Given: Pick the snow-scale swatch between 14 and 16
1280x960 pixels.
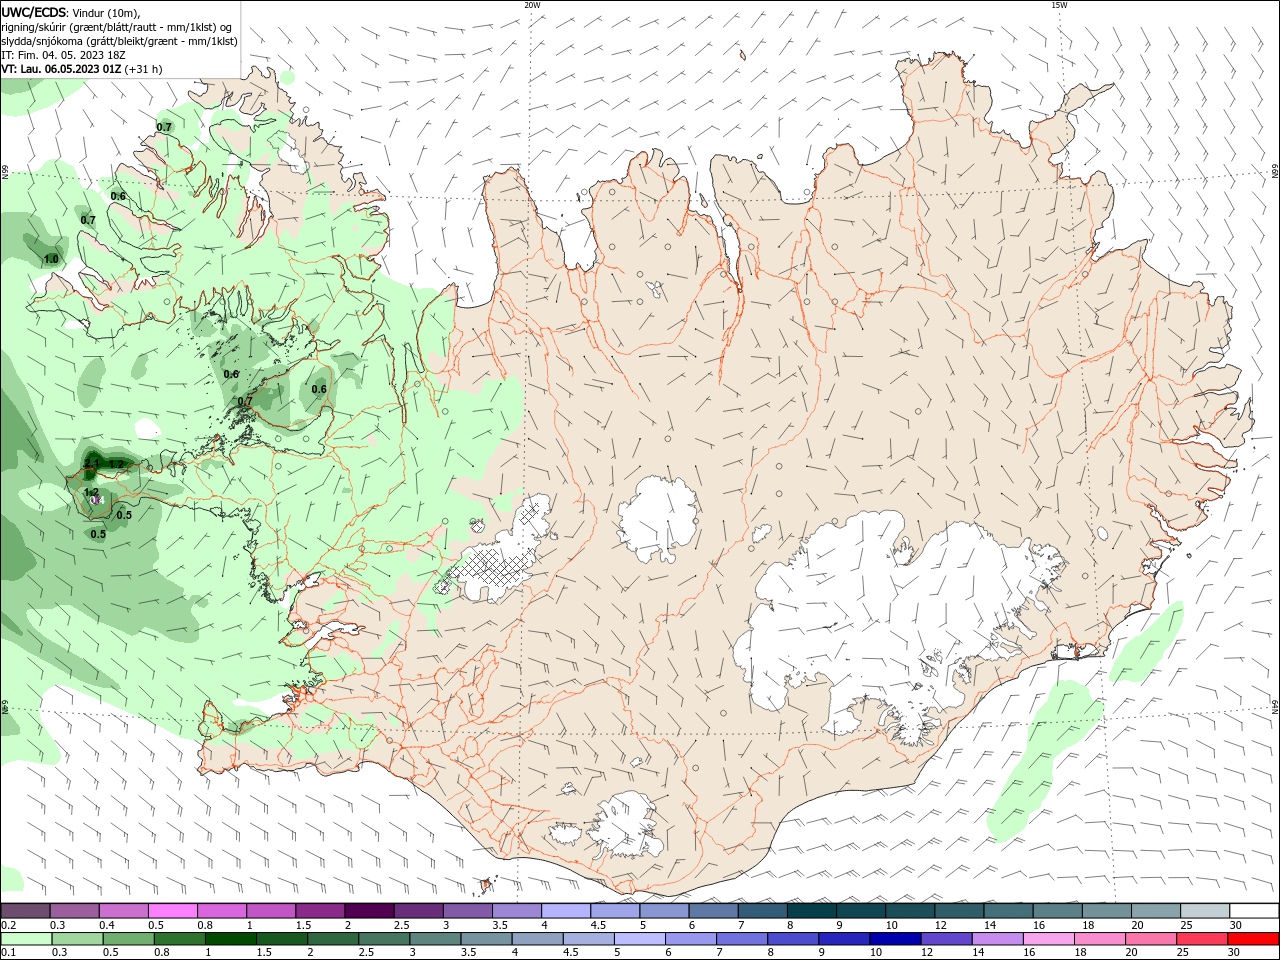Looking at the screenshot, I should coord(1009,911).
